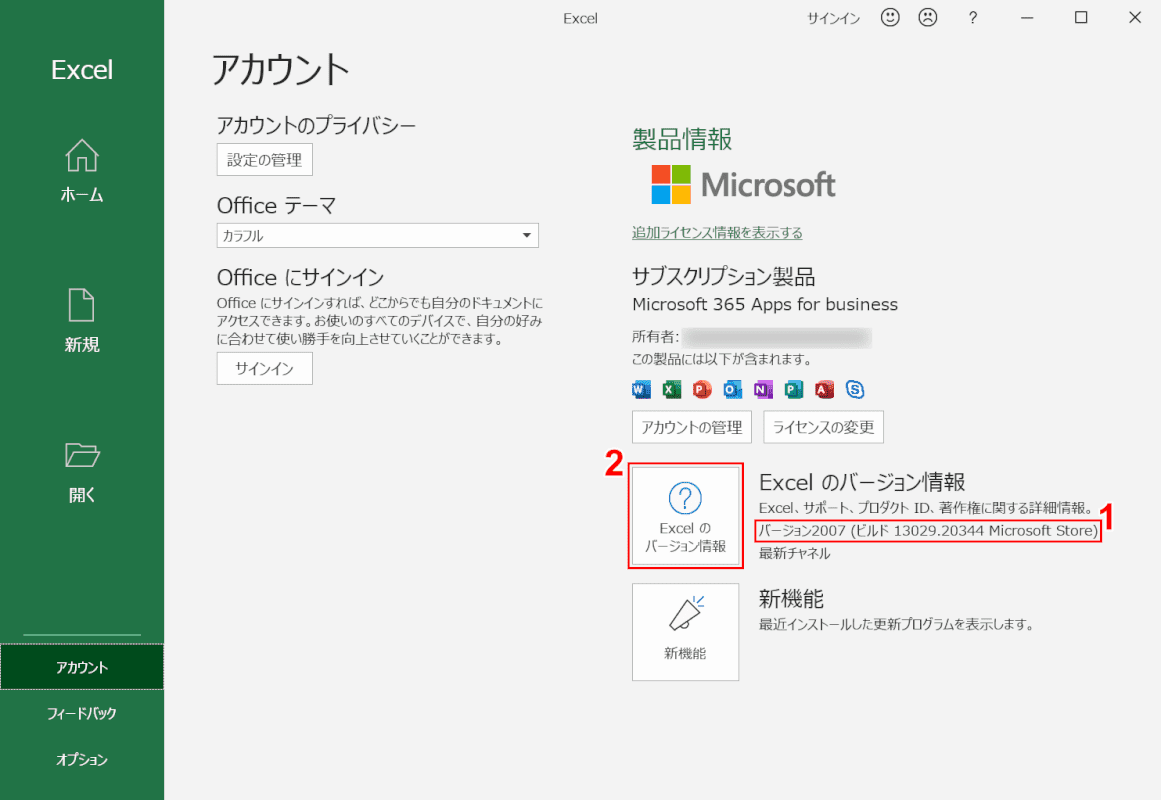Open help with the question mark icon
This screenshot has width=1161, height=800.
973,18
